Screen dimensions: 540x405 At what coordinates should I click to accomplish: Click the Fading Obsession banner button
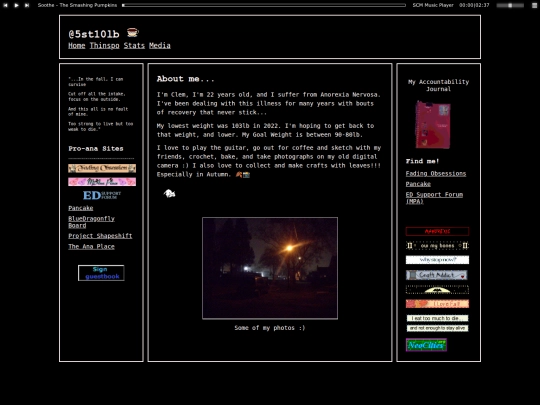tap(102, 168)
